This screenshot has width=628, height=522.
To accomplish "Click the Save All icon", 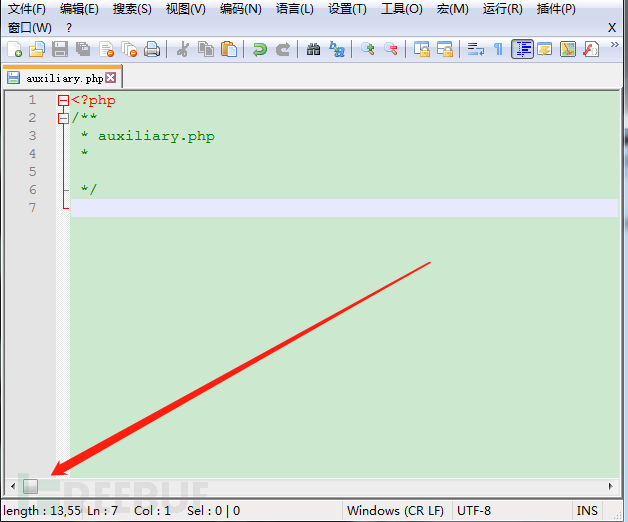I will coord(83,50).
